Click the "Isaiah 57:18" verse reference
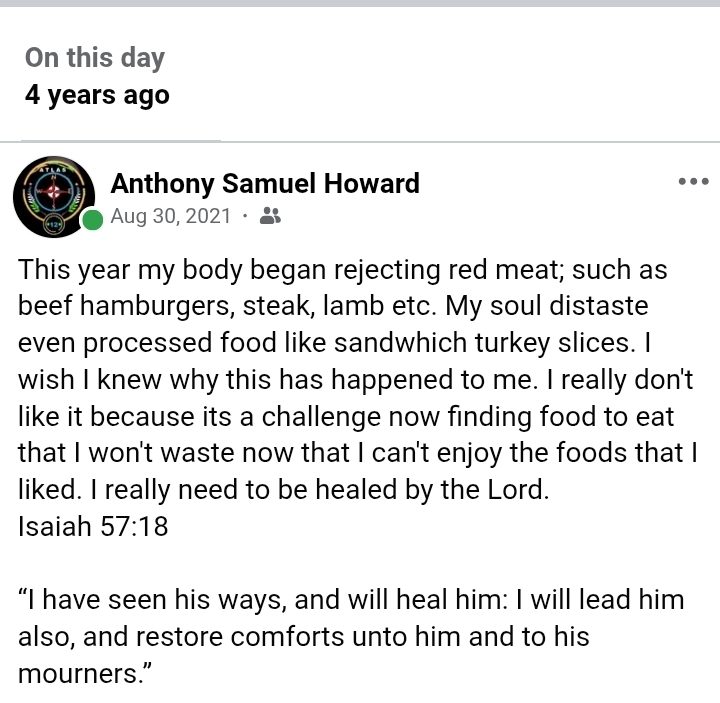This screenshot has width=720, height=703. 93,526
